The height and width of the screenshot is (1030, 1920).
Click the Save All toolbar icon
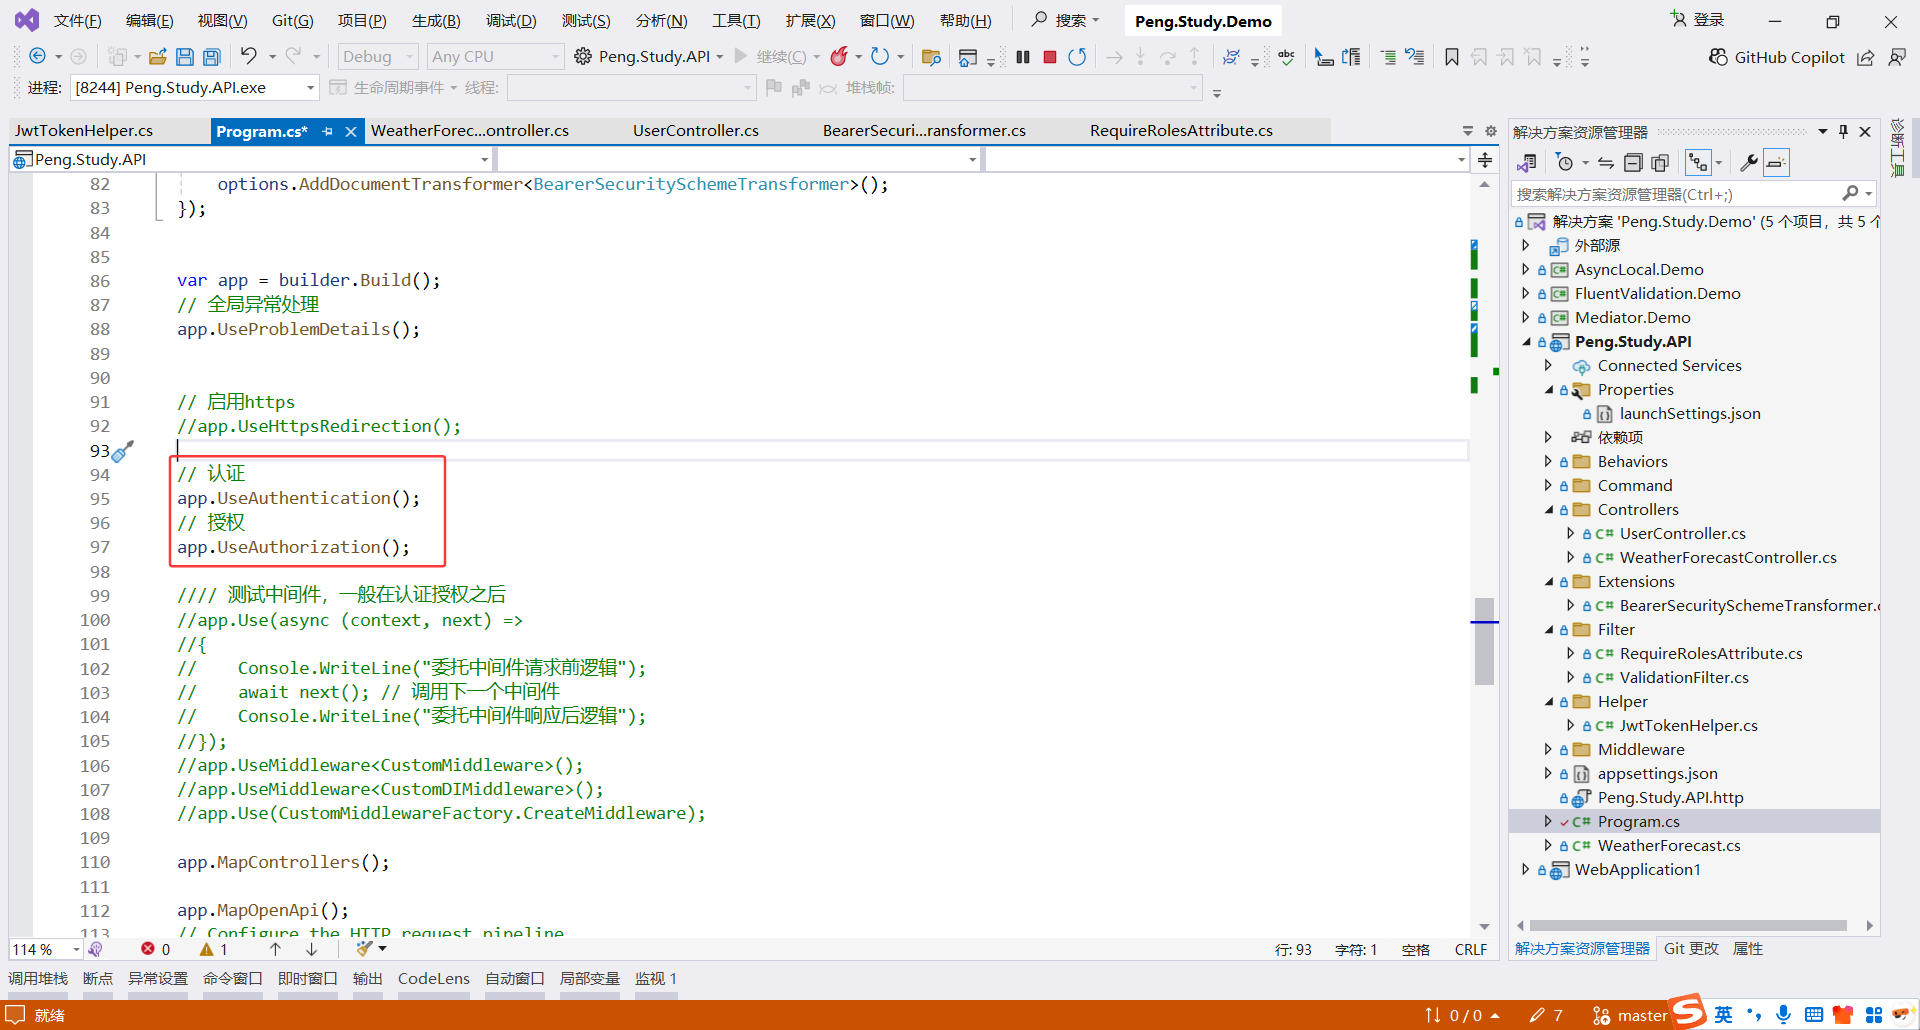[212, 57]
